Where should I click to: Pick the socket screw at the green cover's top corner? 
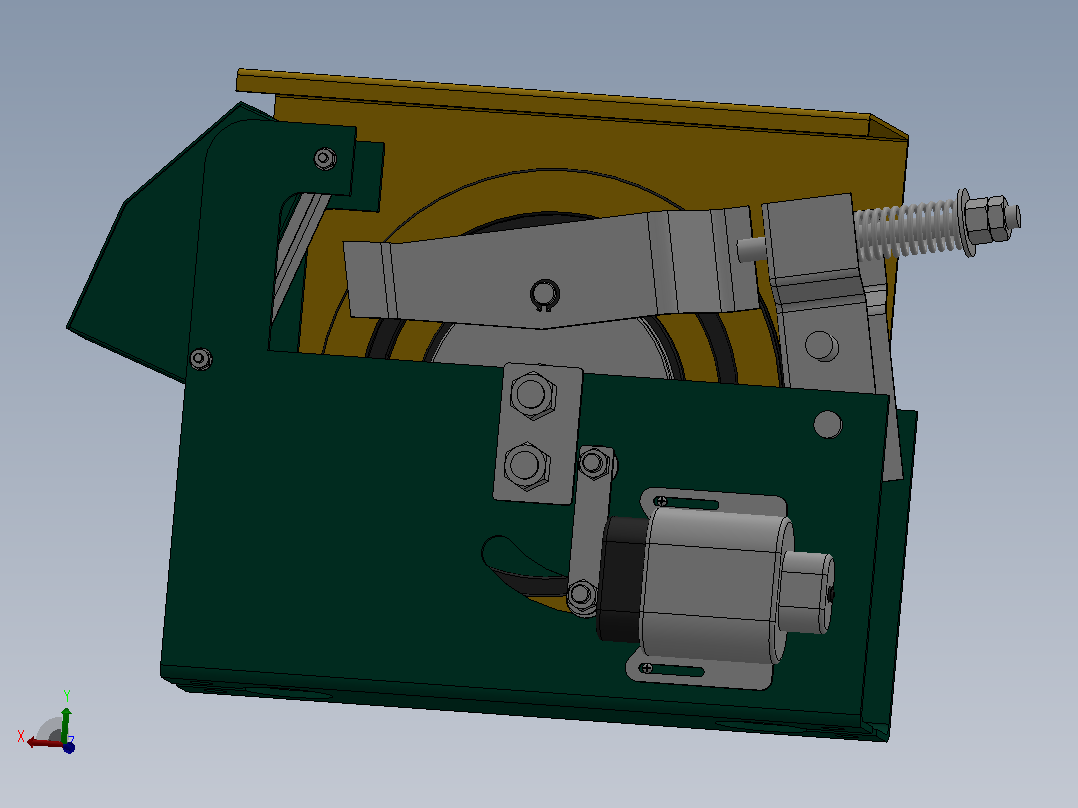click(x=325, y=159)
